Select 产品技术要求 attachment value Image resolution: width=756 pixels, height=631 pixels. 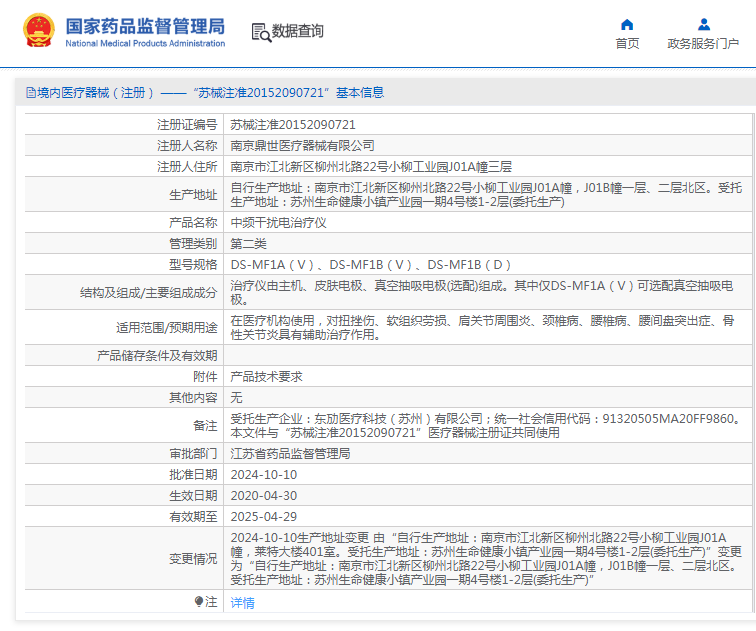click(266, 377)
